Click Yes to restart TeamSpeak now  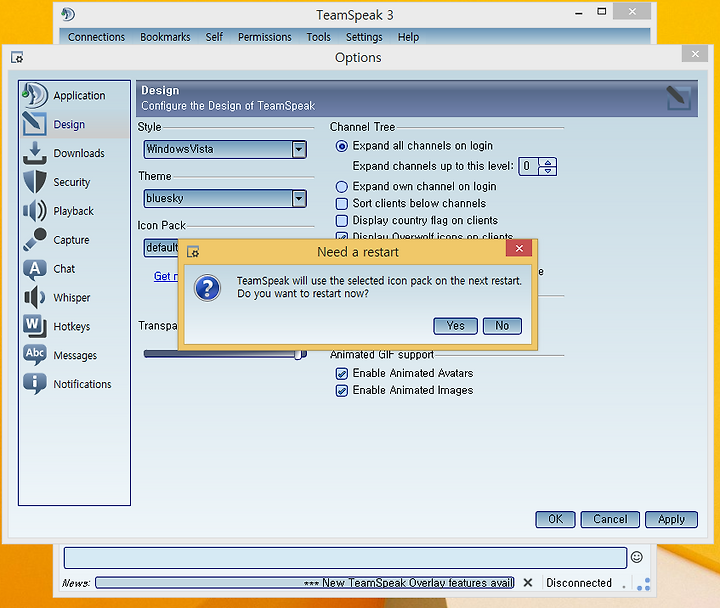[456, 326]
